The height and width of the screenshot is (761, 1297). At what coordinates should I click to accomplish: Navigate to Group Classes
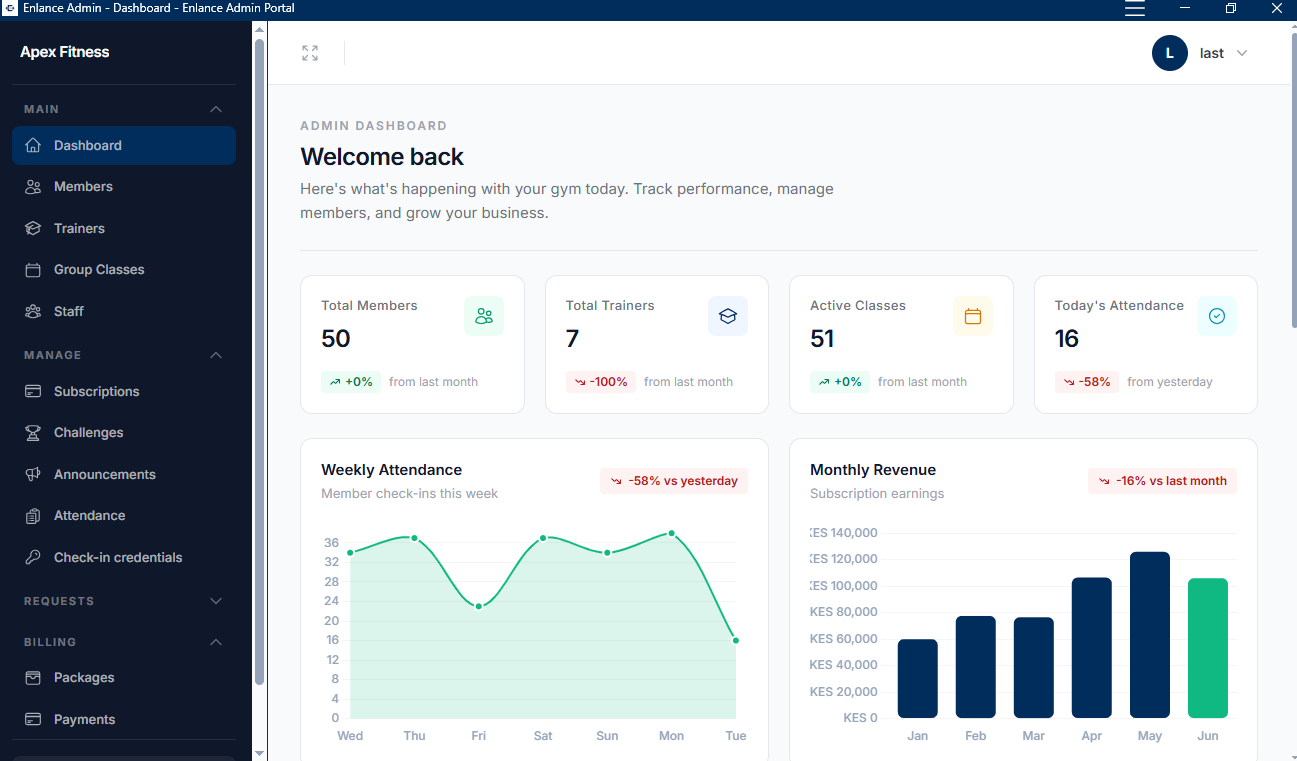tap(124, 270)
